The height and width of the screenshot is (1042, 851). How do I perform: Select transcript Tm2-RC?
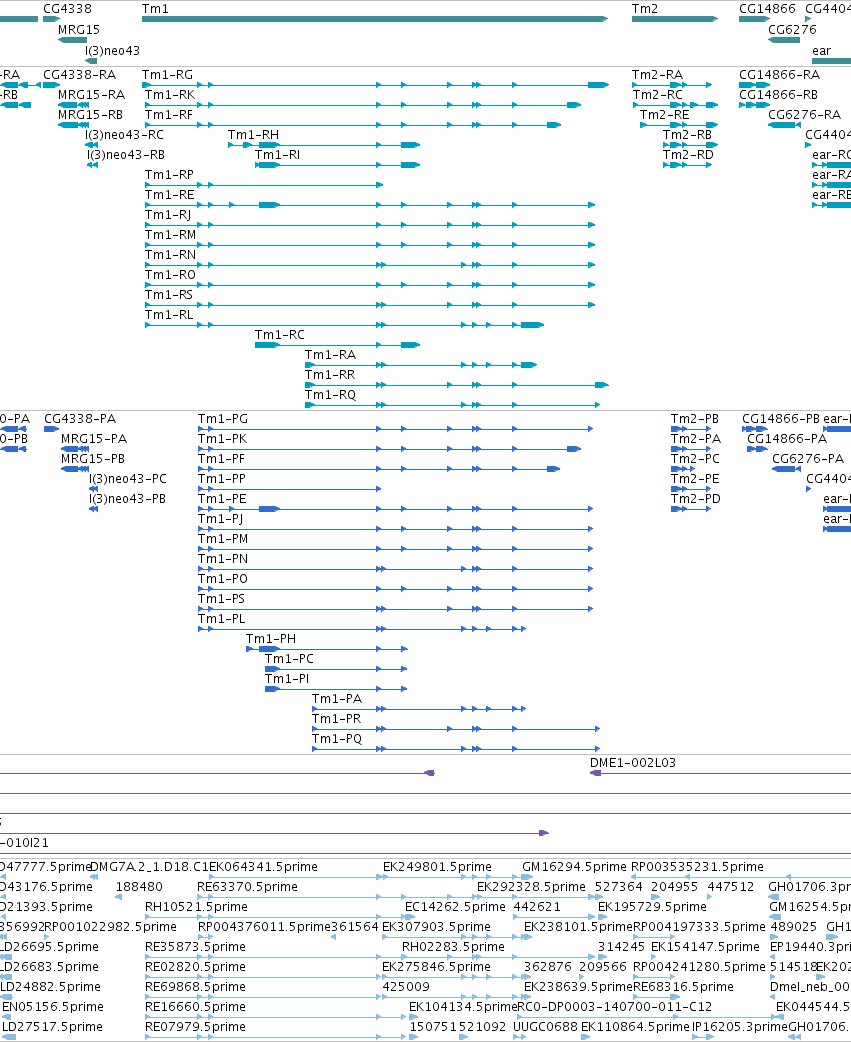pos(676,105)
